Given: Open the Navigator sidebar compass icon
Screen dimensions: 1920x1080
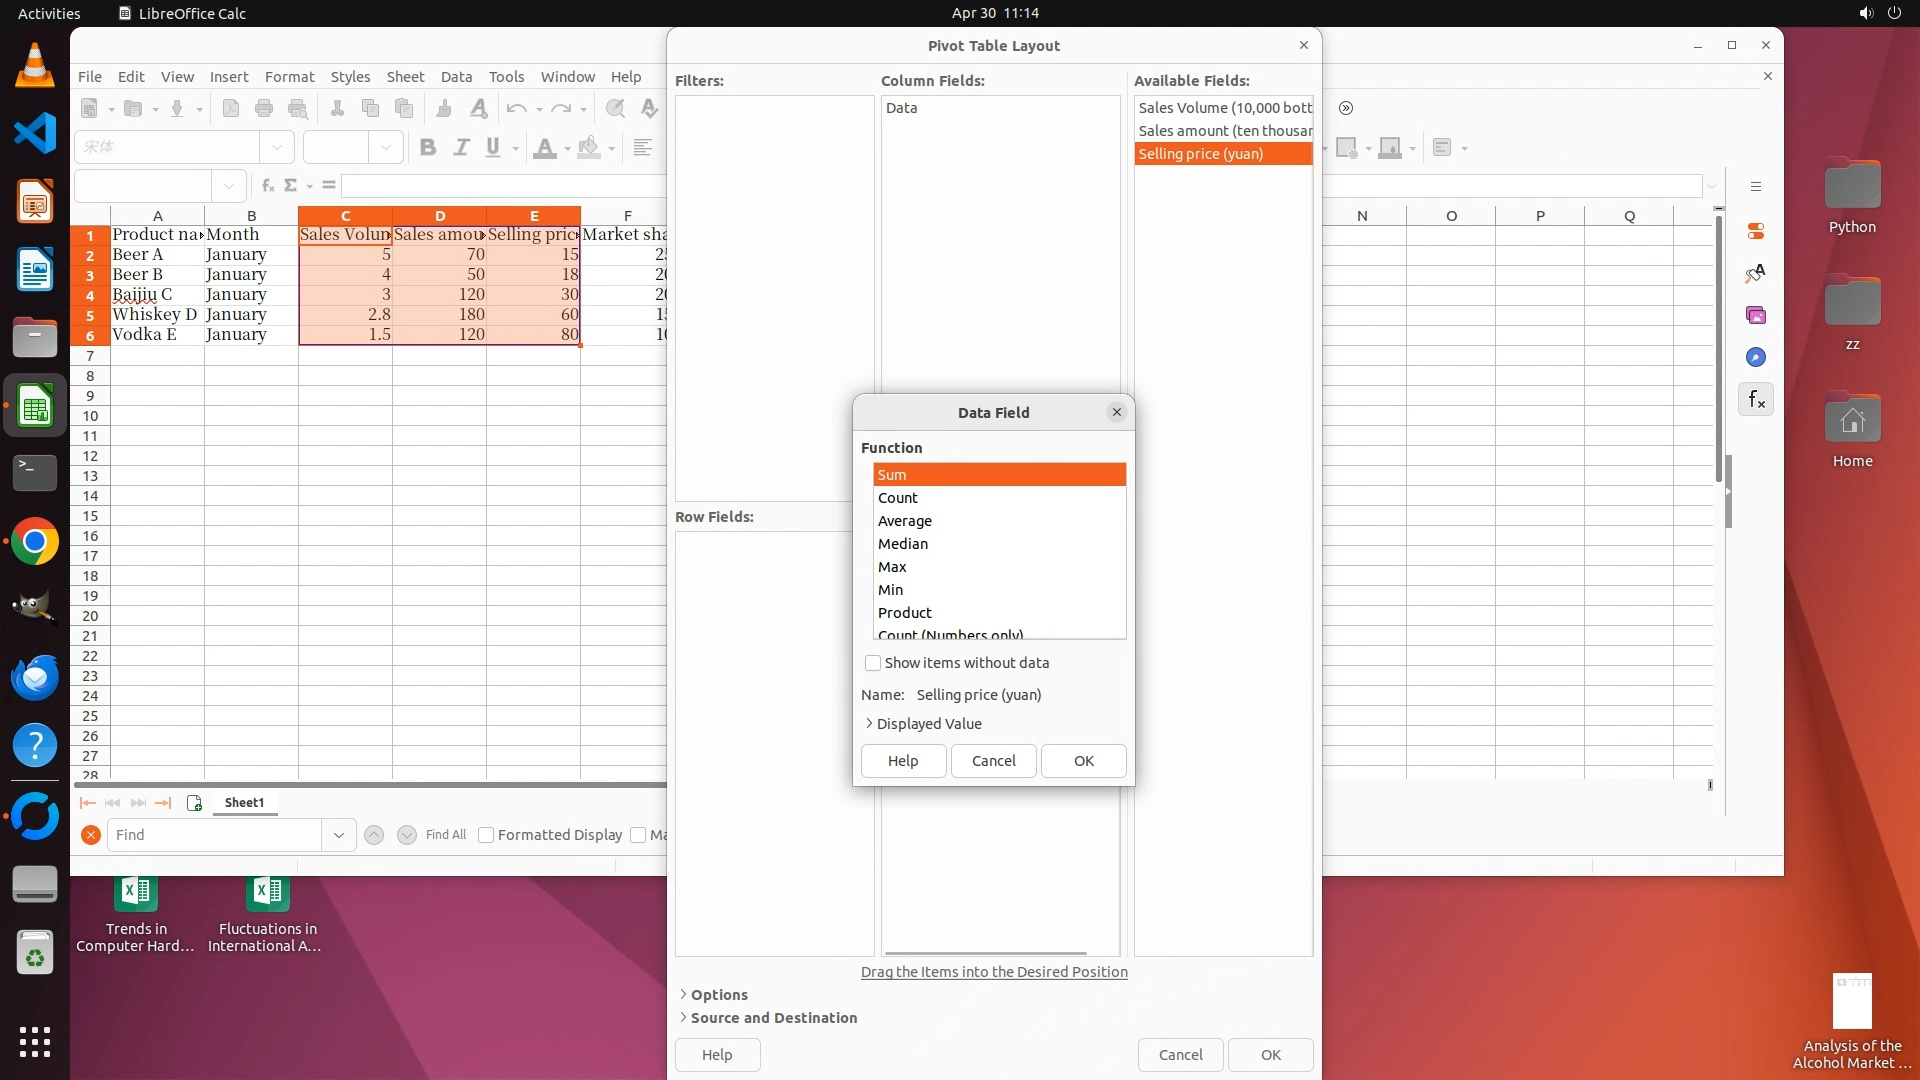Looking at the screenshot, I should pos(1756,358).
